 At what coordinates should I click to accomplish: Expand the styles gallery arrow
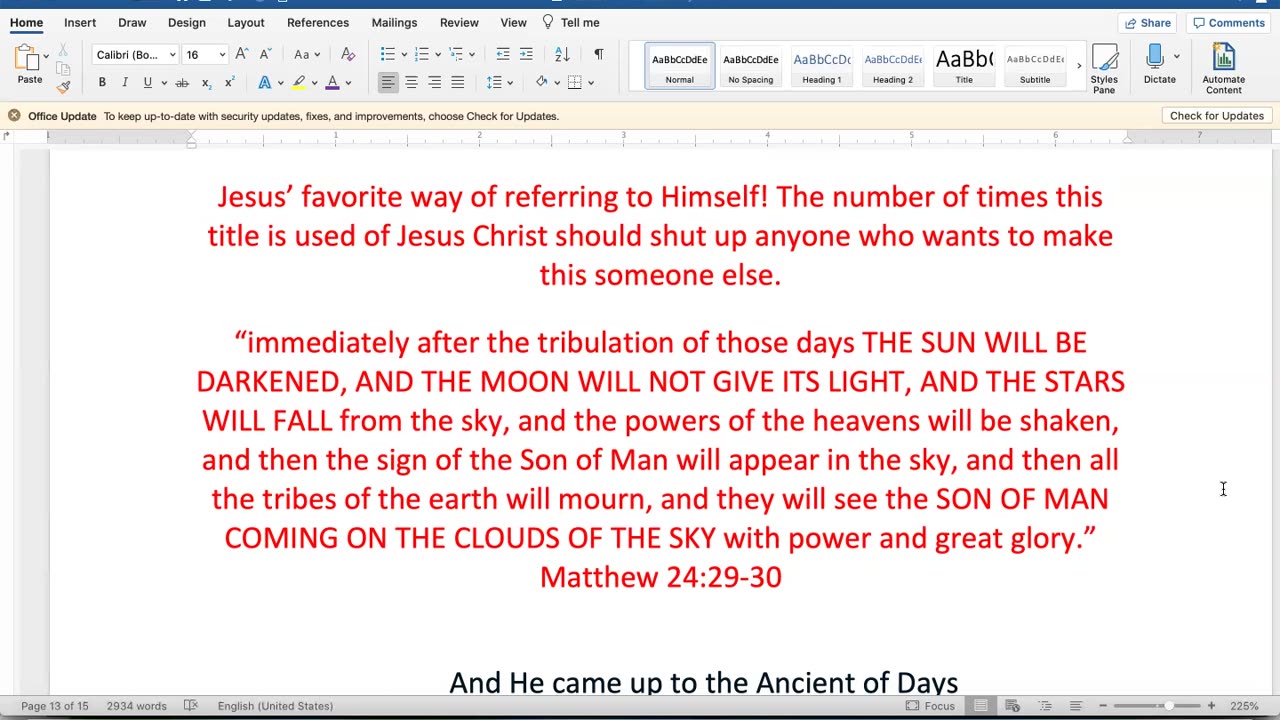pos(1078,67)
